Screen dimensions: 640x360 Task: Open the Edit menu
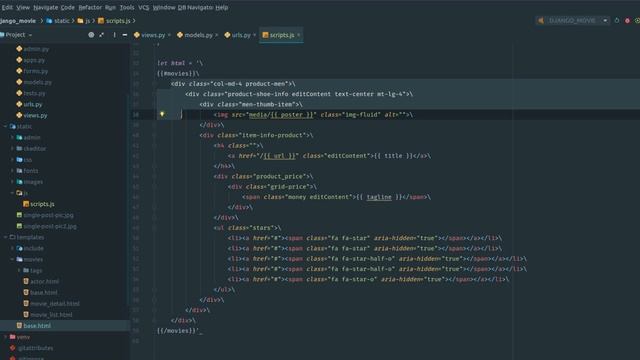pos(7,7)
